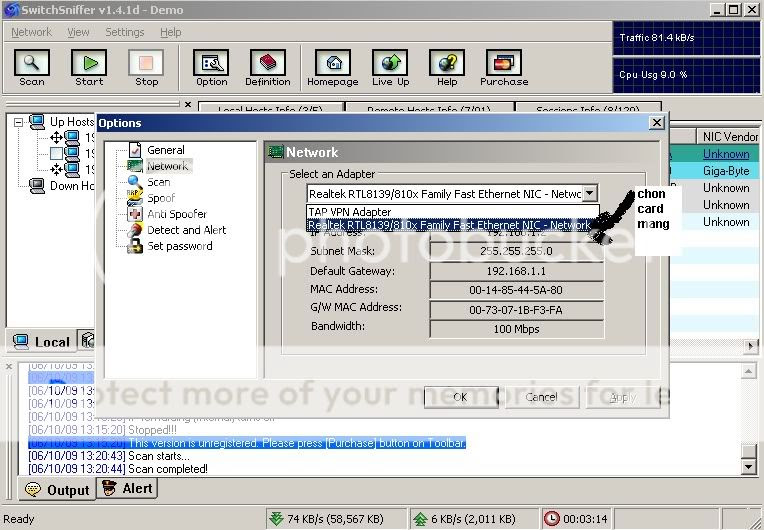Choose TAP VPN Adapter from list
Image resolution: width=764 pixels, height=530 pixels.
(453, 212)
